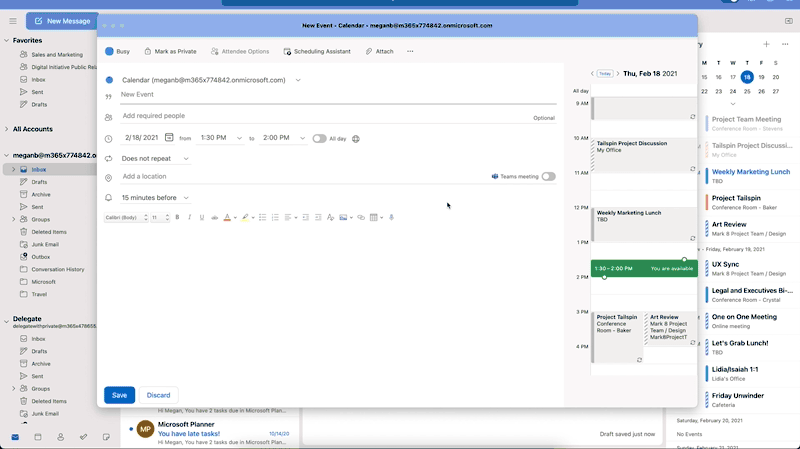Viewport: 800px width, 449px height.
Task: Open the Conversation History folder
Action: pyautogui.click(x=58, y=269)
